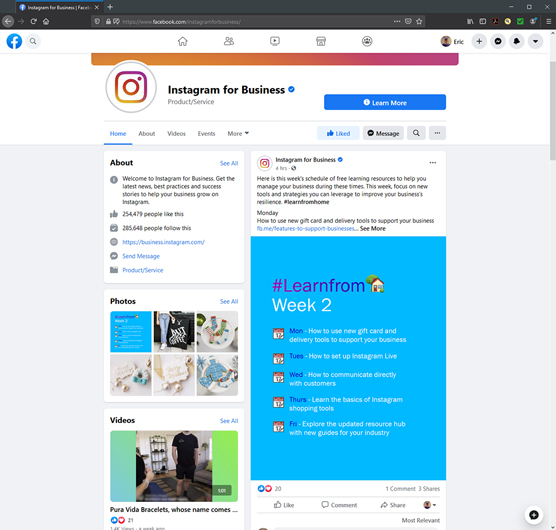Open the Marketplace storefront icon
Viewport: 556px width, 530px height.
click(321, 41)
